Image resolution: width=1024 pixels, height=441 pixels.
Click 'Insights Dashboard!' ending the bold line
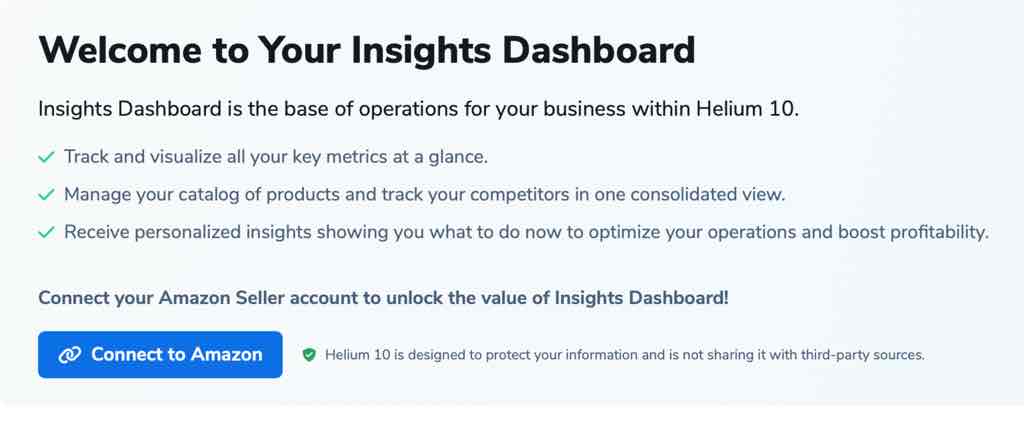point(641,298)
